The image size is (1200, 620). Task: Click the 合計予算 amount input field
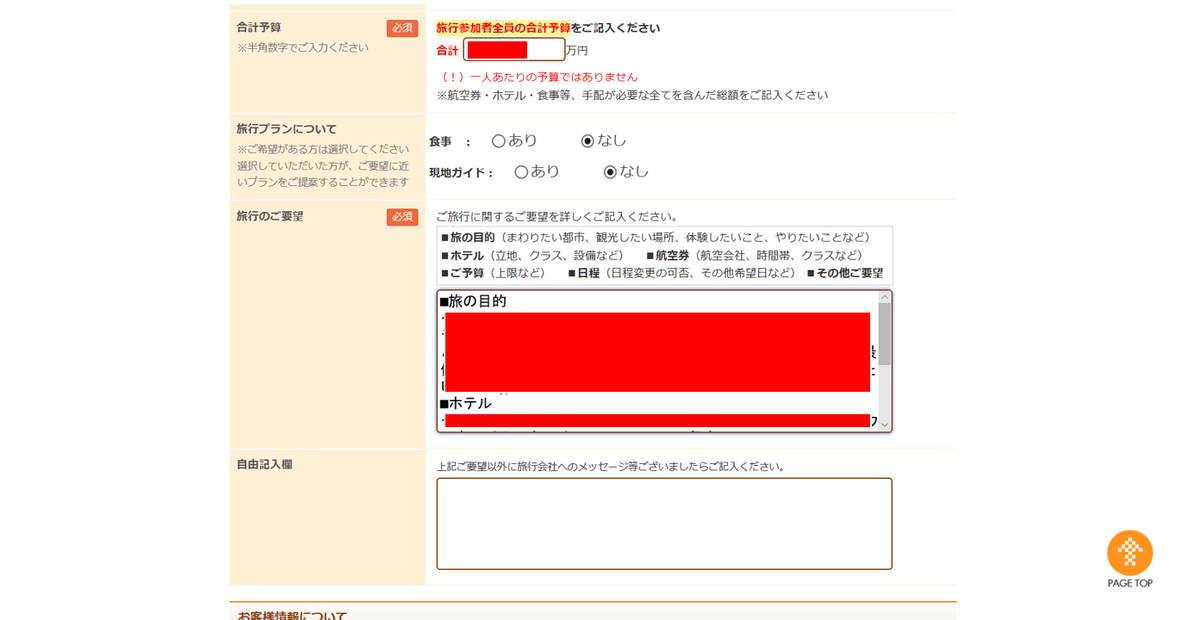(514, 50)
